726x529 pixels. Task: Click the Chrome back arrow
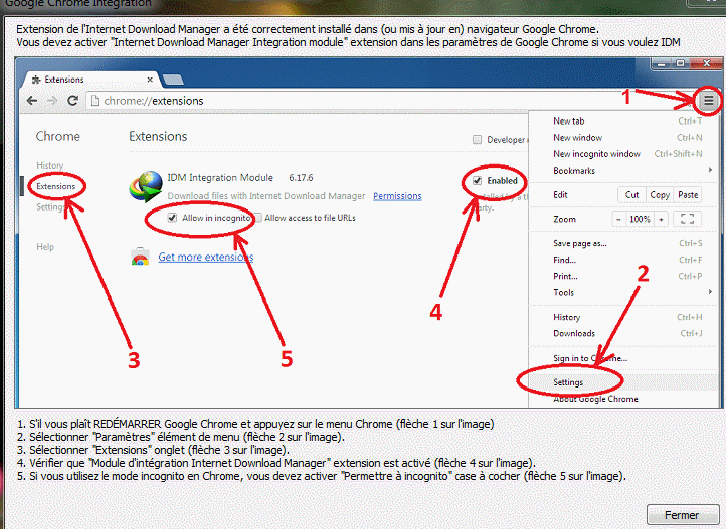coord(31,100)
